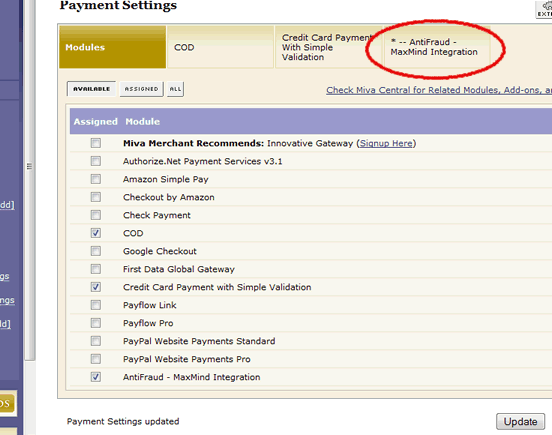Enable Checkout by Amazon checkbox

95,197
